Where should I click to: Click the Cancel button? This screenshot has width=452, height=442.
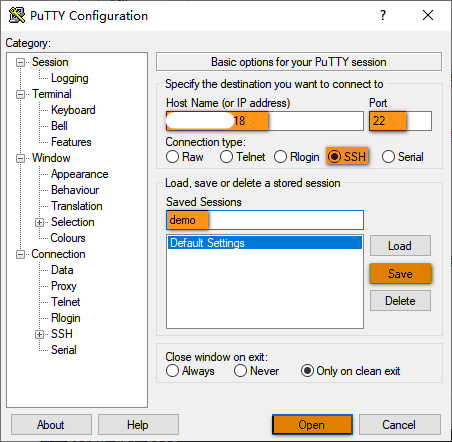(400, 425)
